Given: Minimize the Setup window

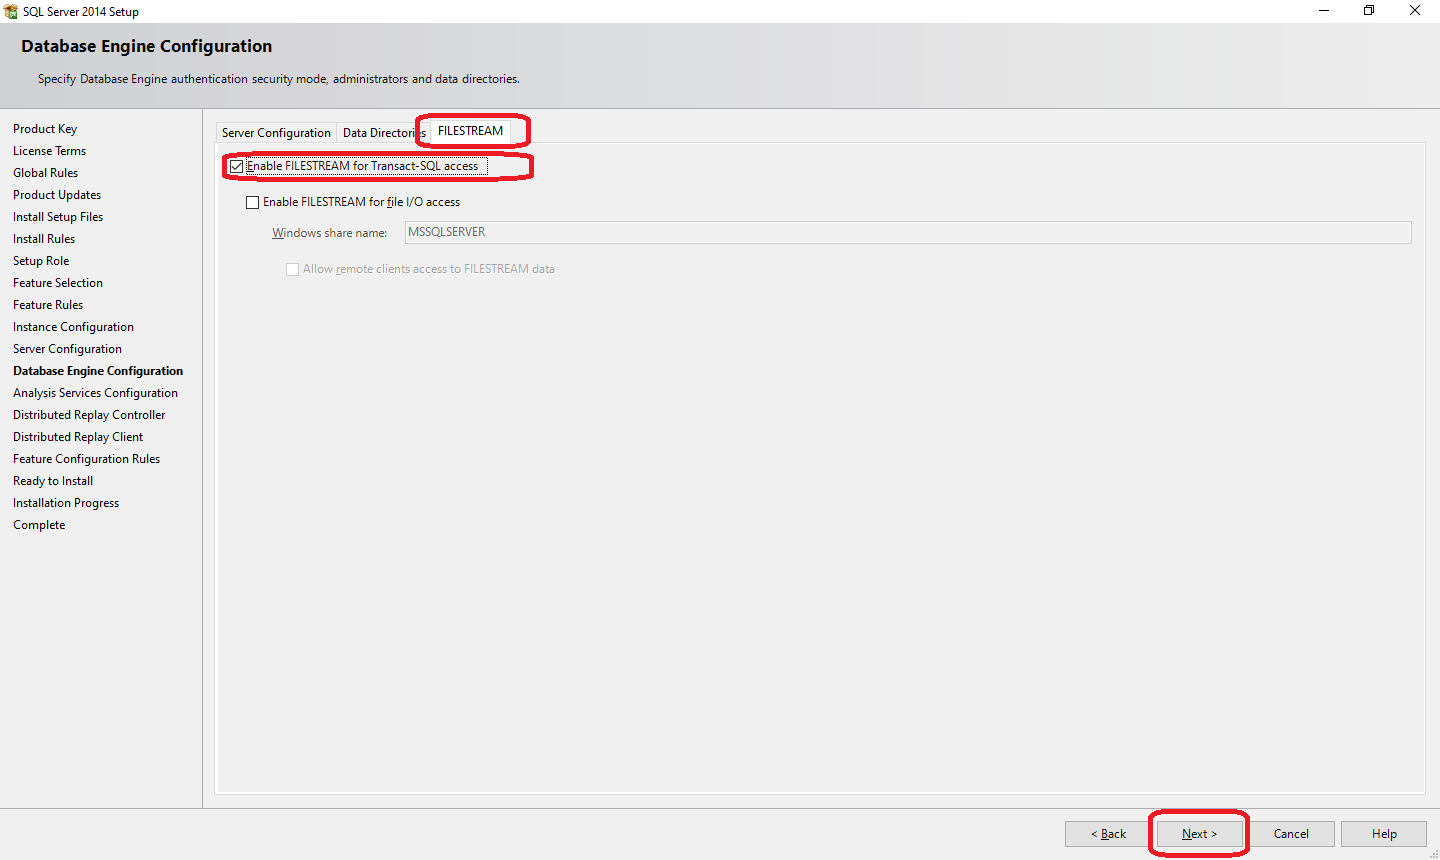Looking at the screenshot, I should click(1324, 11).
